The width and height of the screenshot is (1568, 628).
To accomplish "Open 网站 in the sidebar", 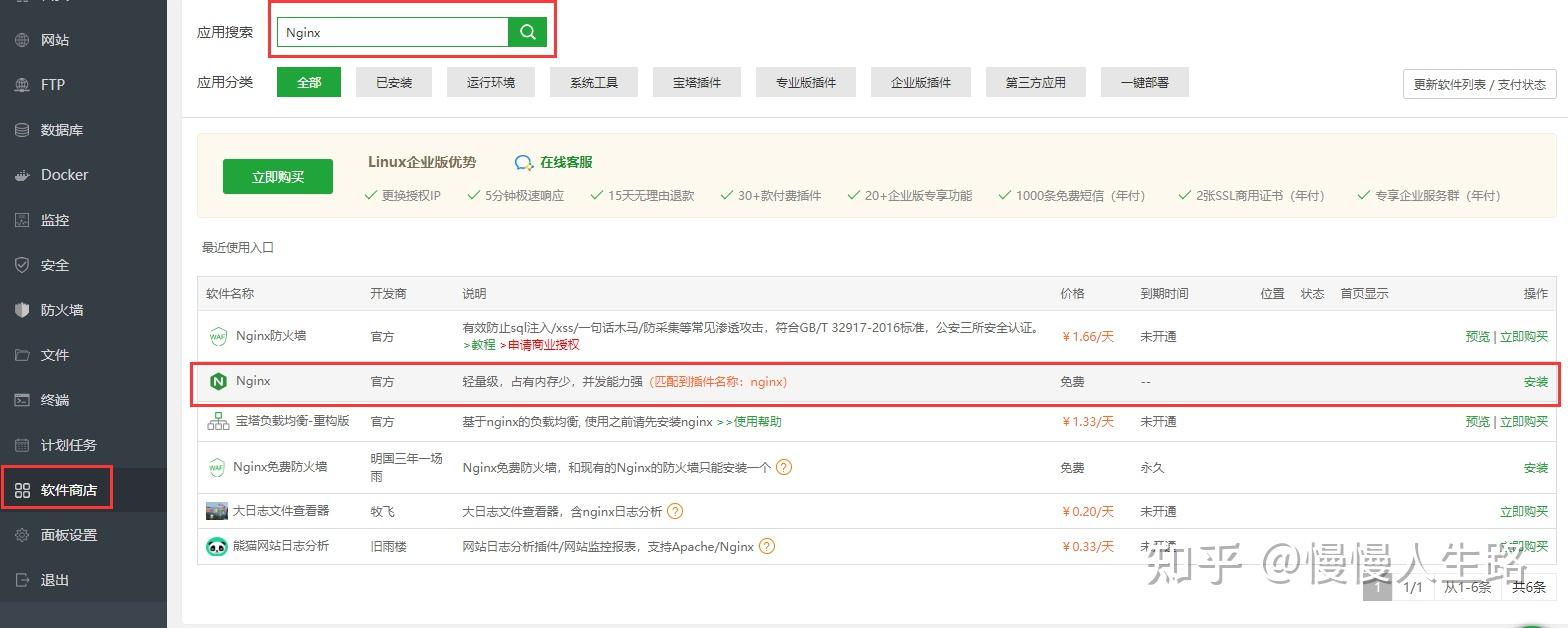I will click(x=55, y=40).
